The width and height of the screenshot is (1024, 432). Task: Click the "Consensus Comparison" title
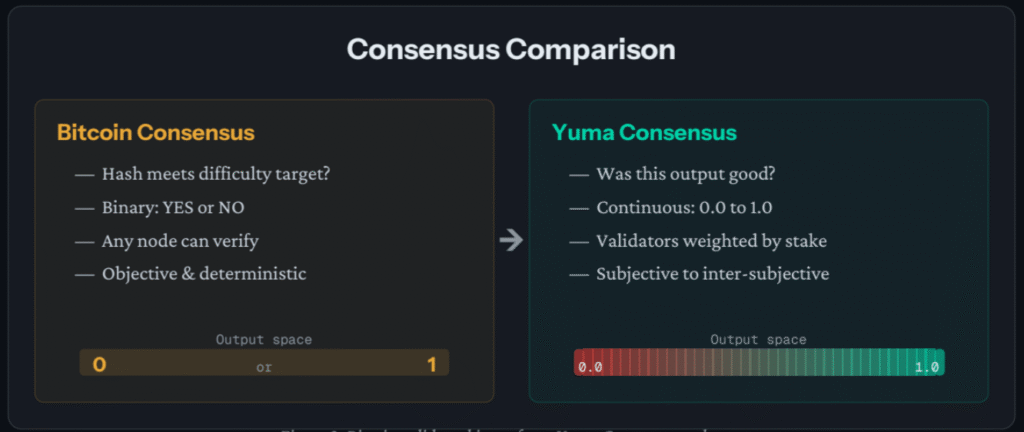point(511,50)
